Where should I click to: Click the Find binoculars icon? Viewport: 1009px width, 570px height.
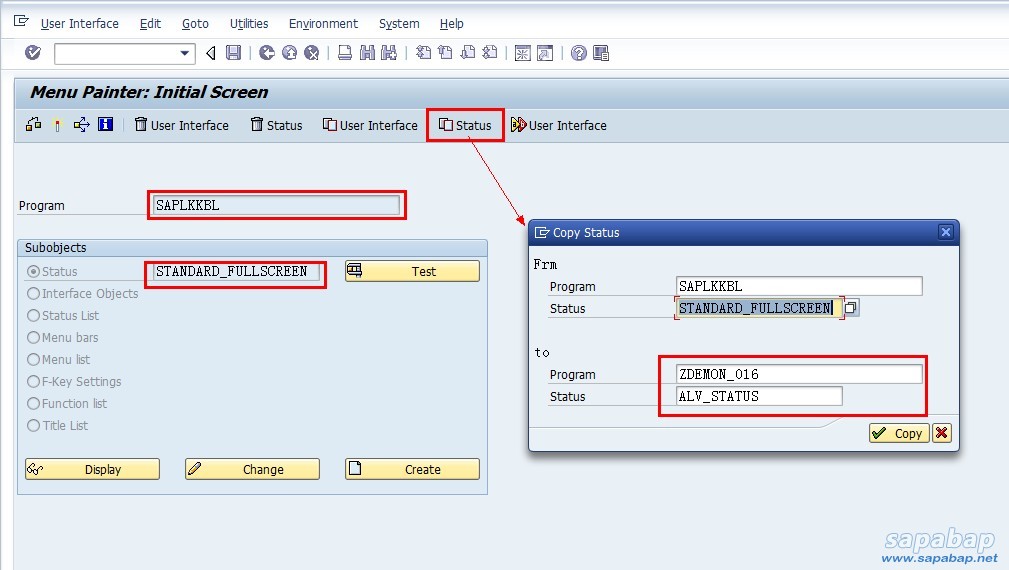click(366, 53)
